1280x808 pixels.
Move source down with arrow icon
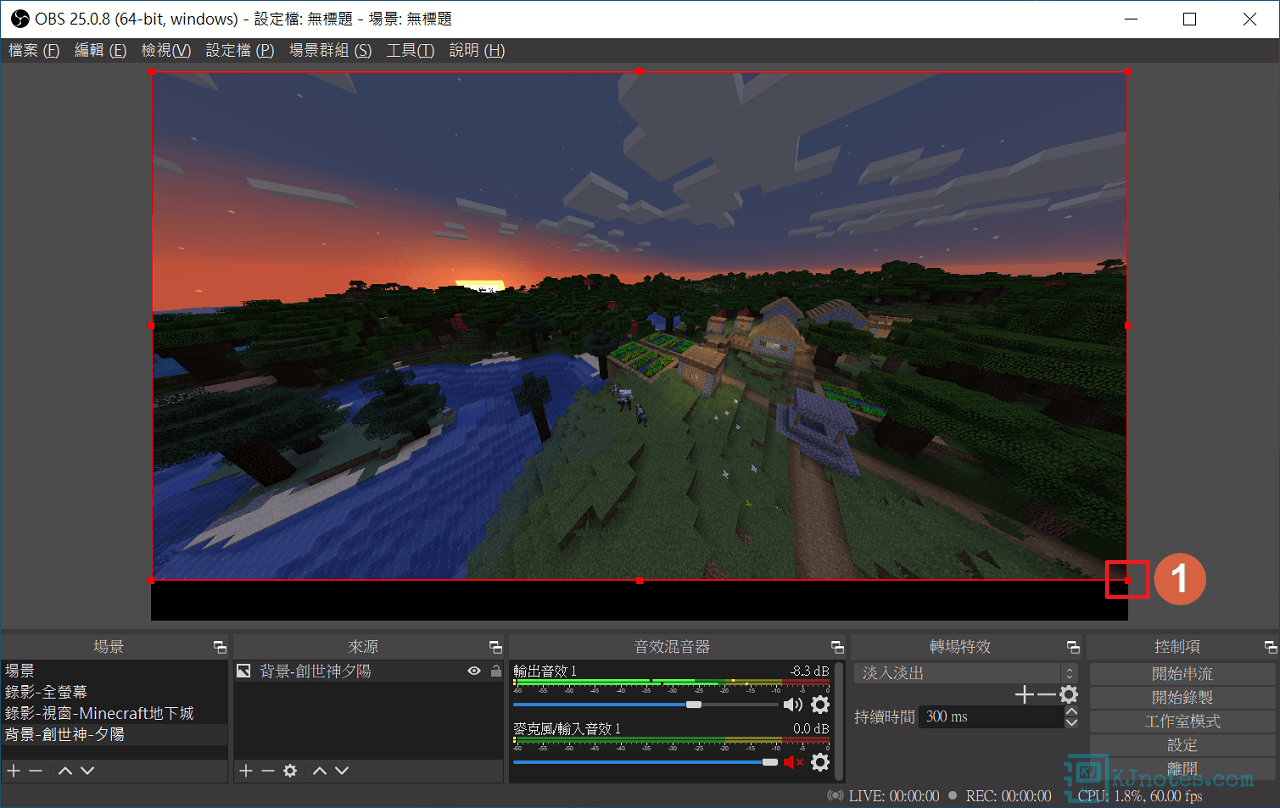click(x=342, y=771)
